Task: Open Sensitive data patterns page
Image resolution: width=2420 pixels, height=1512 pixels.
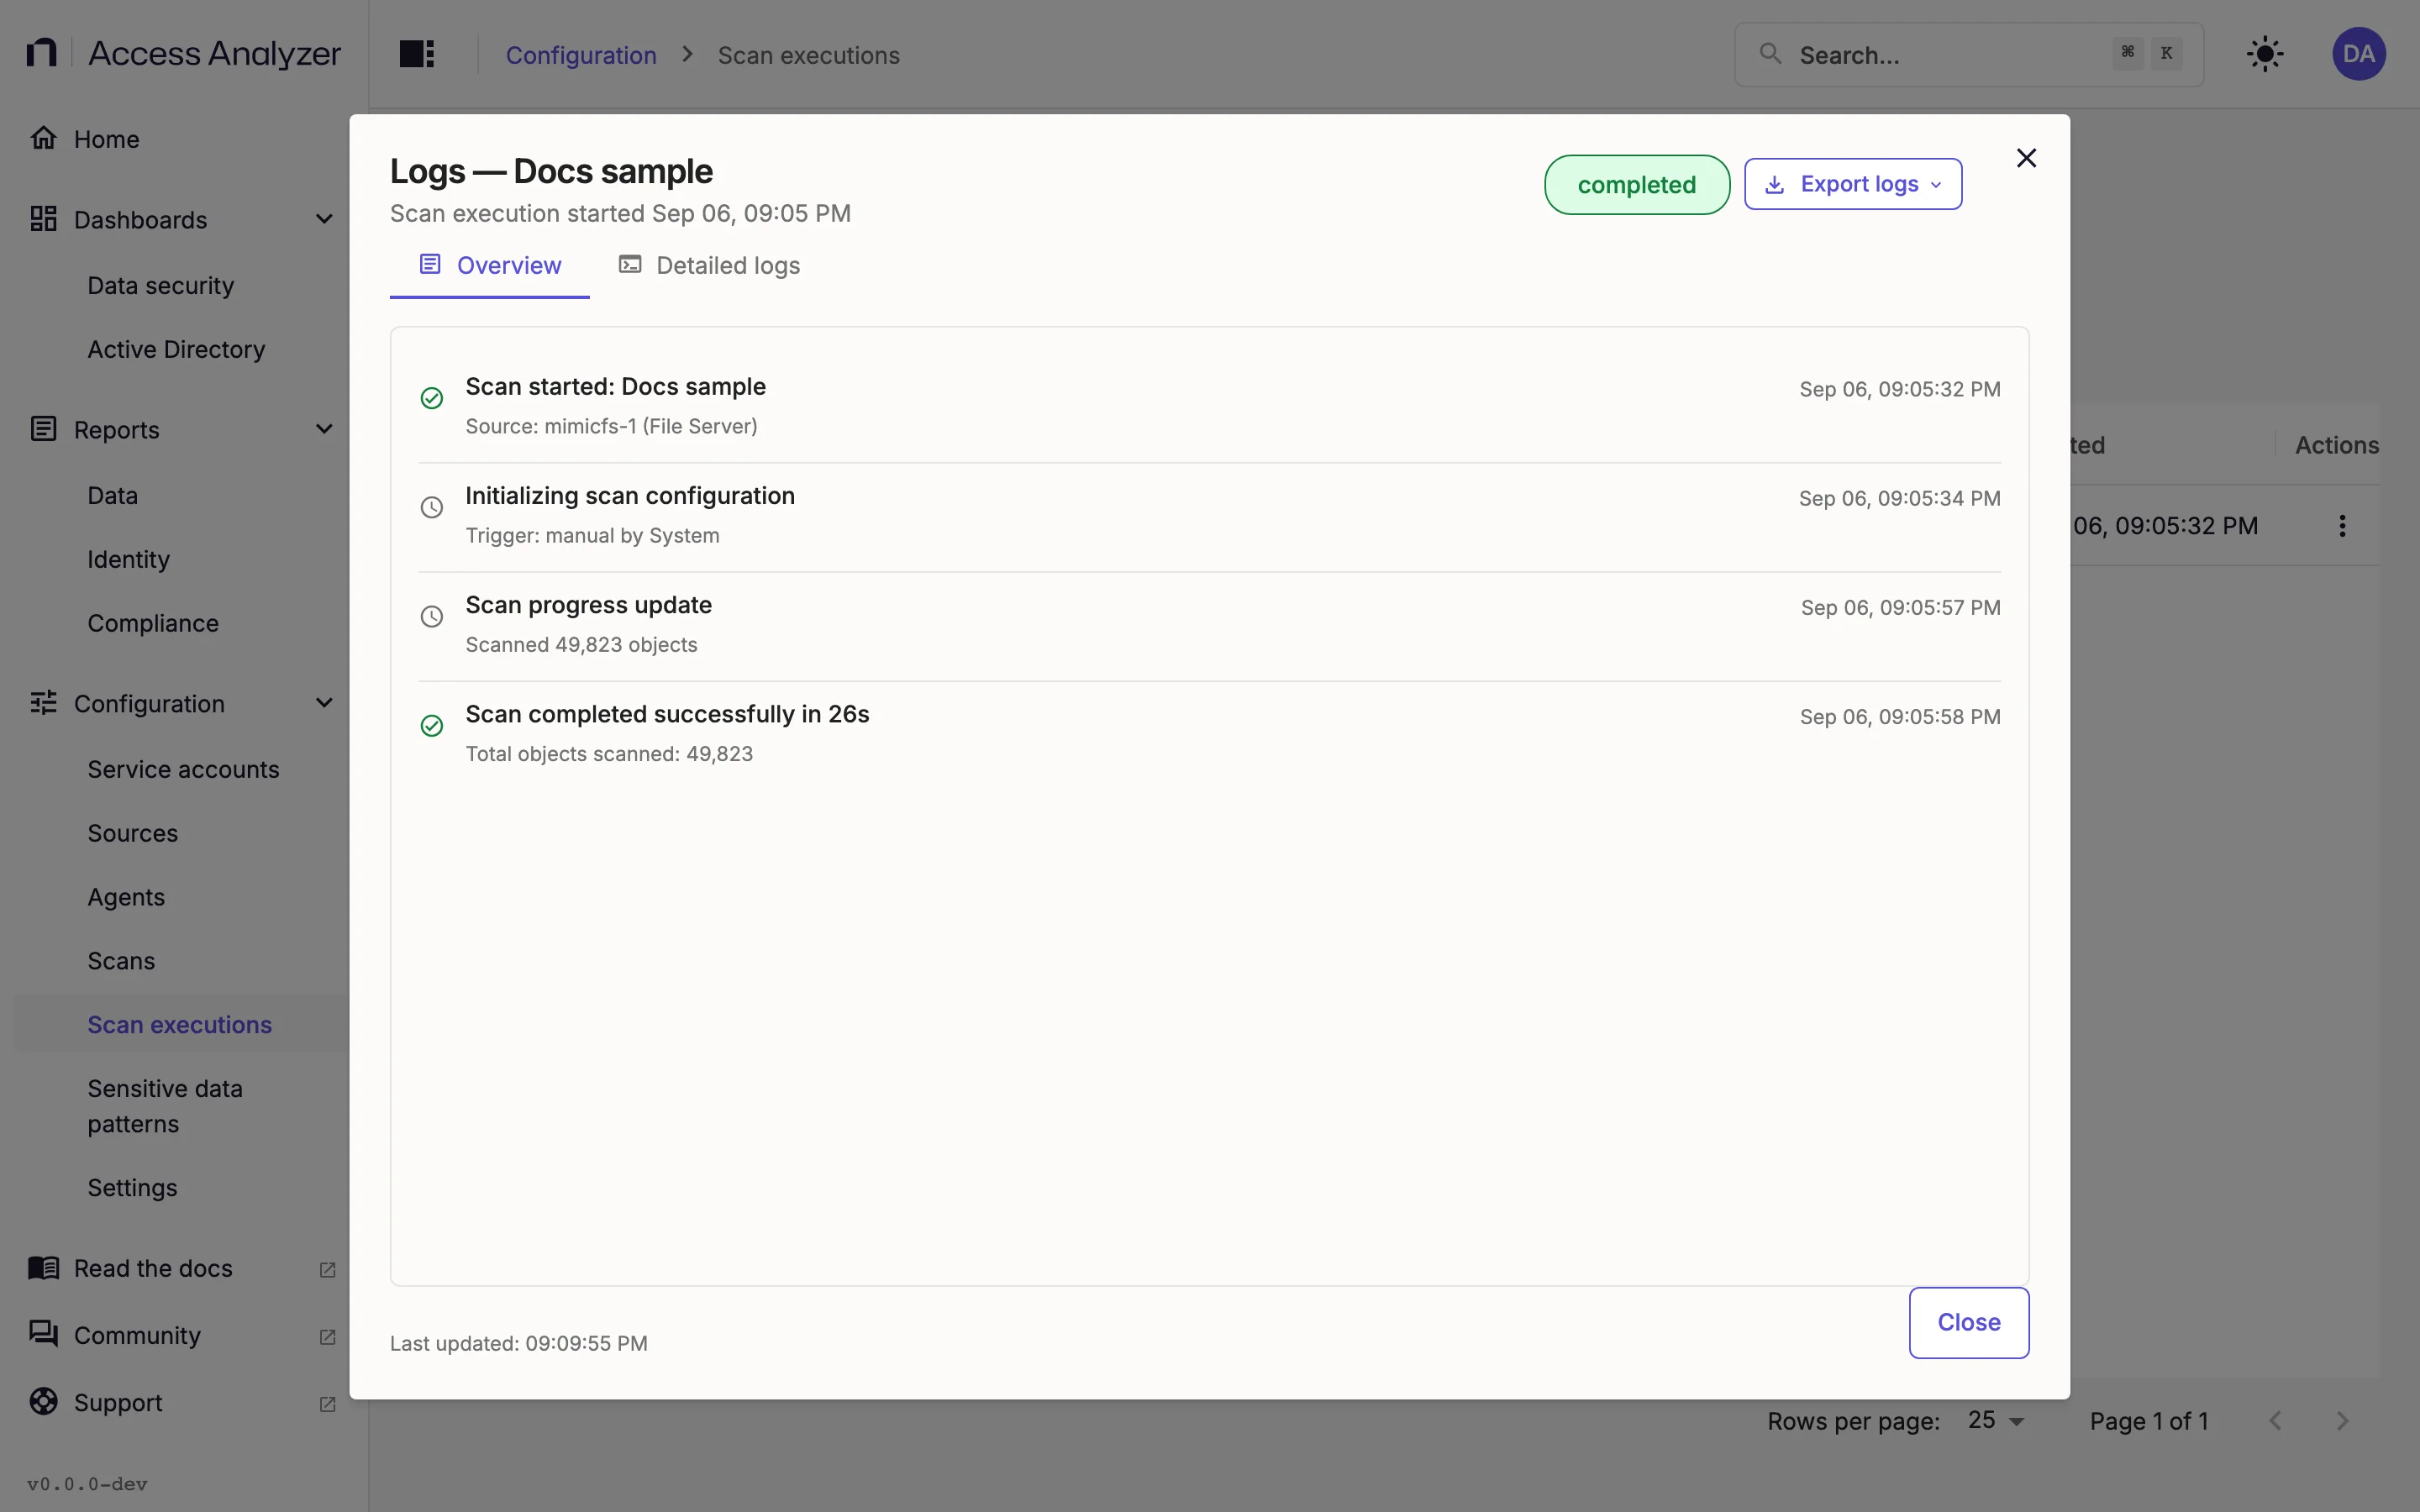Action: click(165, 1106)
